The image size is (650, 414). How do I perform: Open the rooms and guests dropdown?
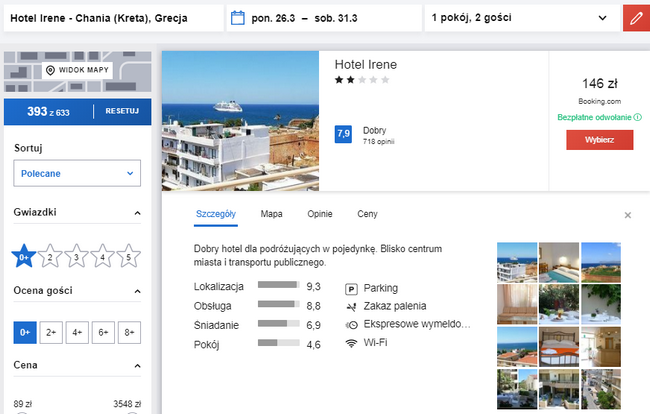tap(522, 18)
